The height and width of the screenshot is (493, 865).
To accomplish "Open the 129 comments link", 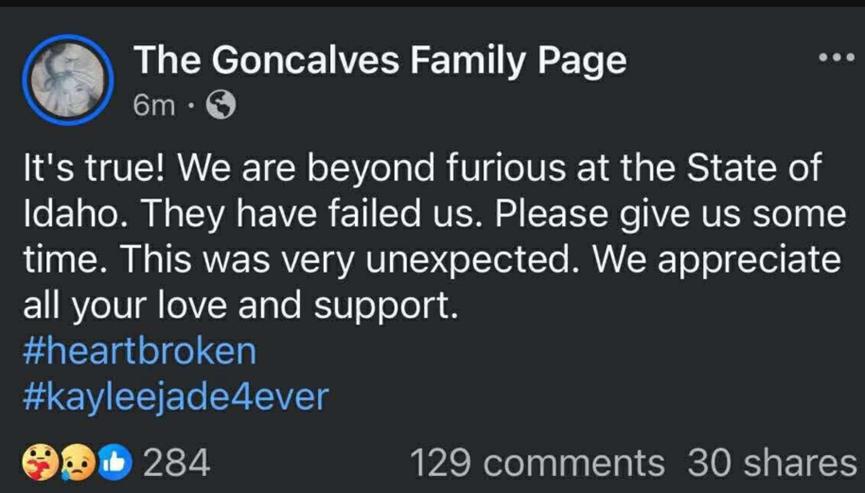I will tap(537, 462).
